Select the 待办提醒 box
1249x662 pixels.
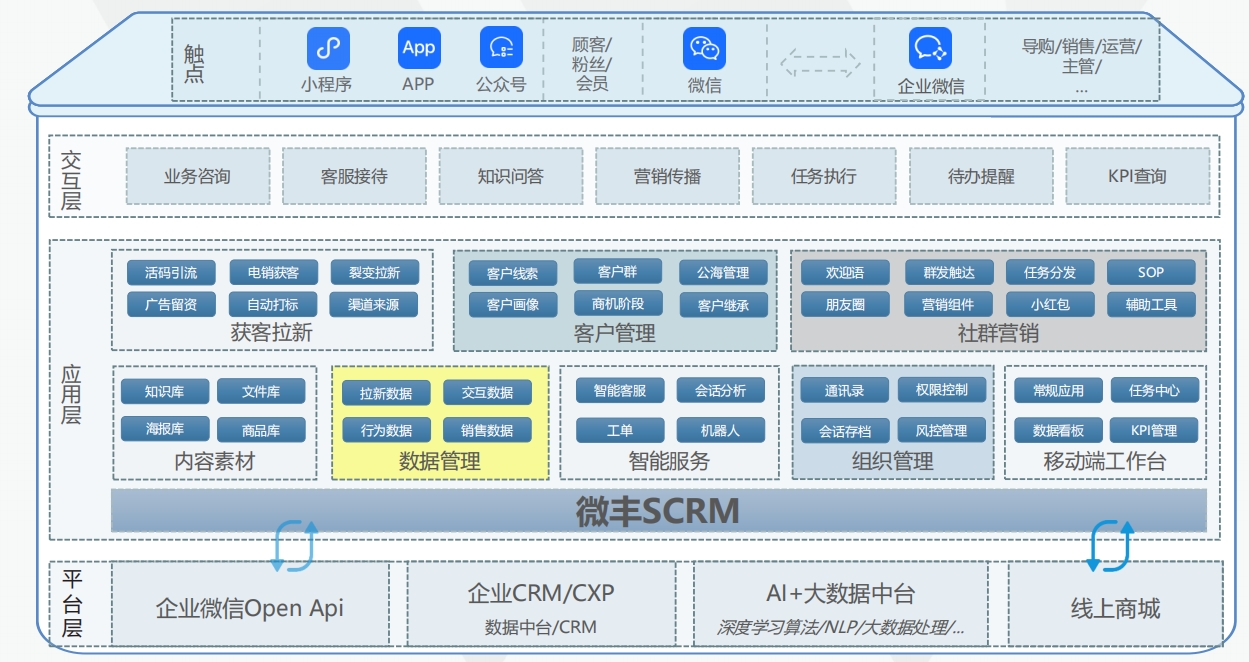[981, 176]
